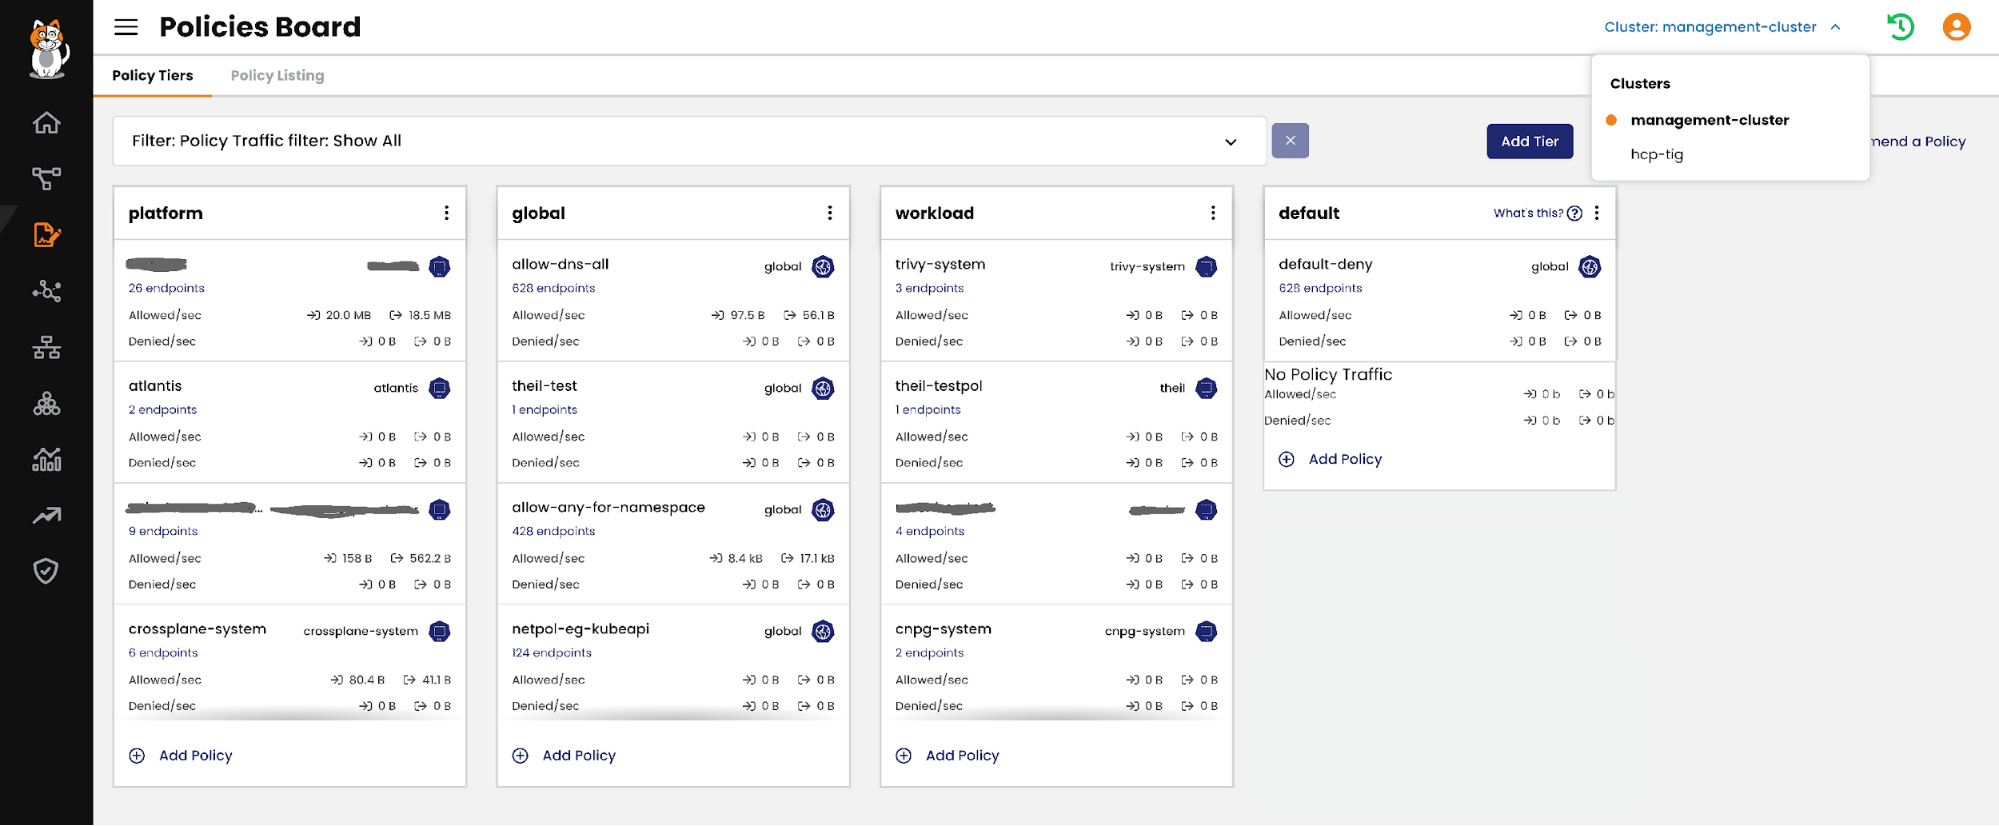The image size is (1999, 826).
Task: Click the green history clock icon
Action: tap(1900, 27)
